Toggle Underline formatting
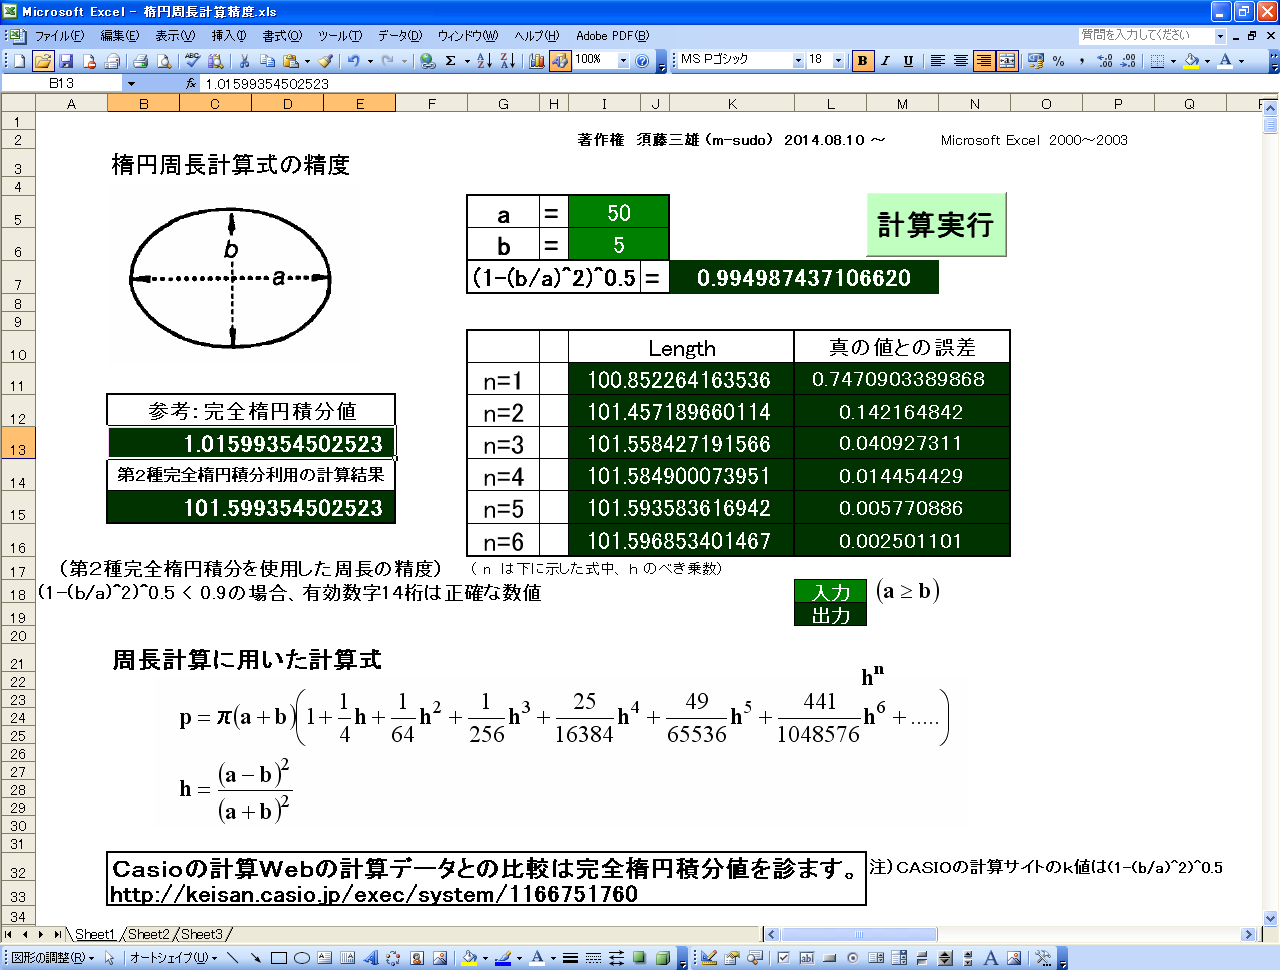This screenshot has height=970, width=1280. tap(908, 61)
